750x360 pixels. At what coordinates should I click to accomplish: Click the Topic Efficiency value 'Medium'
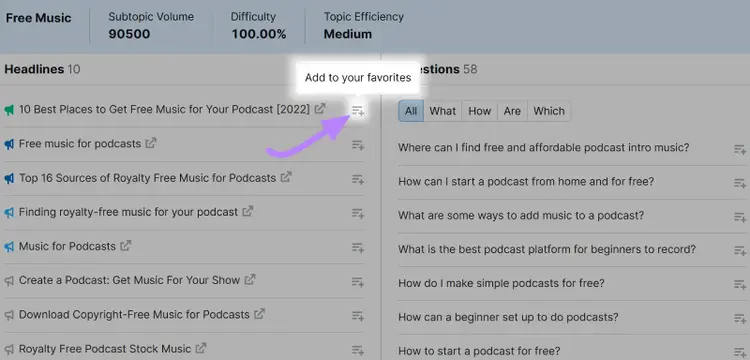click(x=348, y=34)
